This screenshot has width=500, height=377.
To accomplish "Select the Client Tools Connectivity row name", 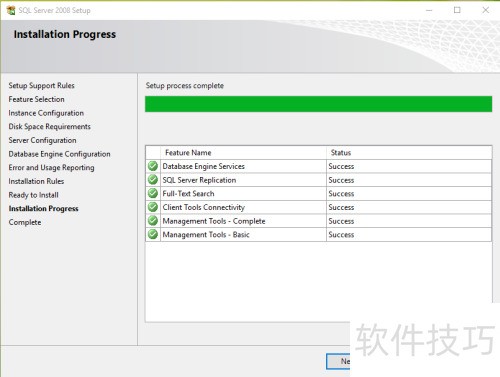I will (203, 207).
